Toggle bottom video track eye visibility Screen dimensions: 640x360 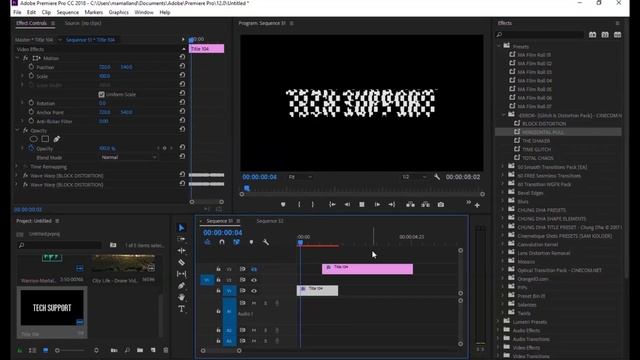(x=254, y=291)
